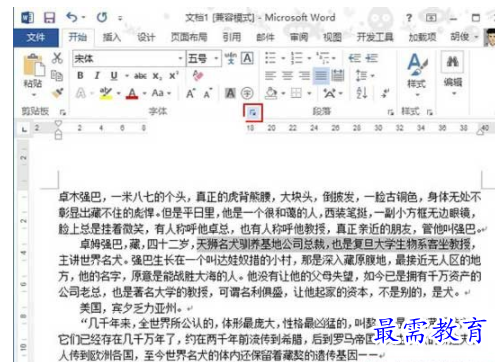
Task: Expand the 粘贴 paste options arrow
Action: (x=33, y=95)
